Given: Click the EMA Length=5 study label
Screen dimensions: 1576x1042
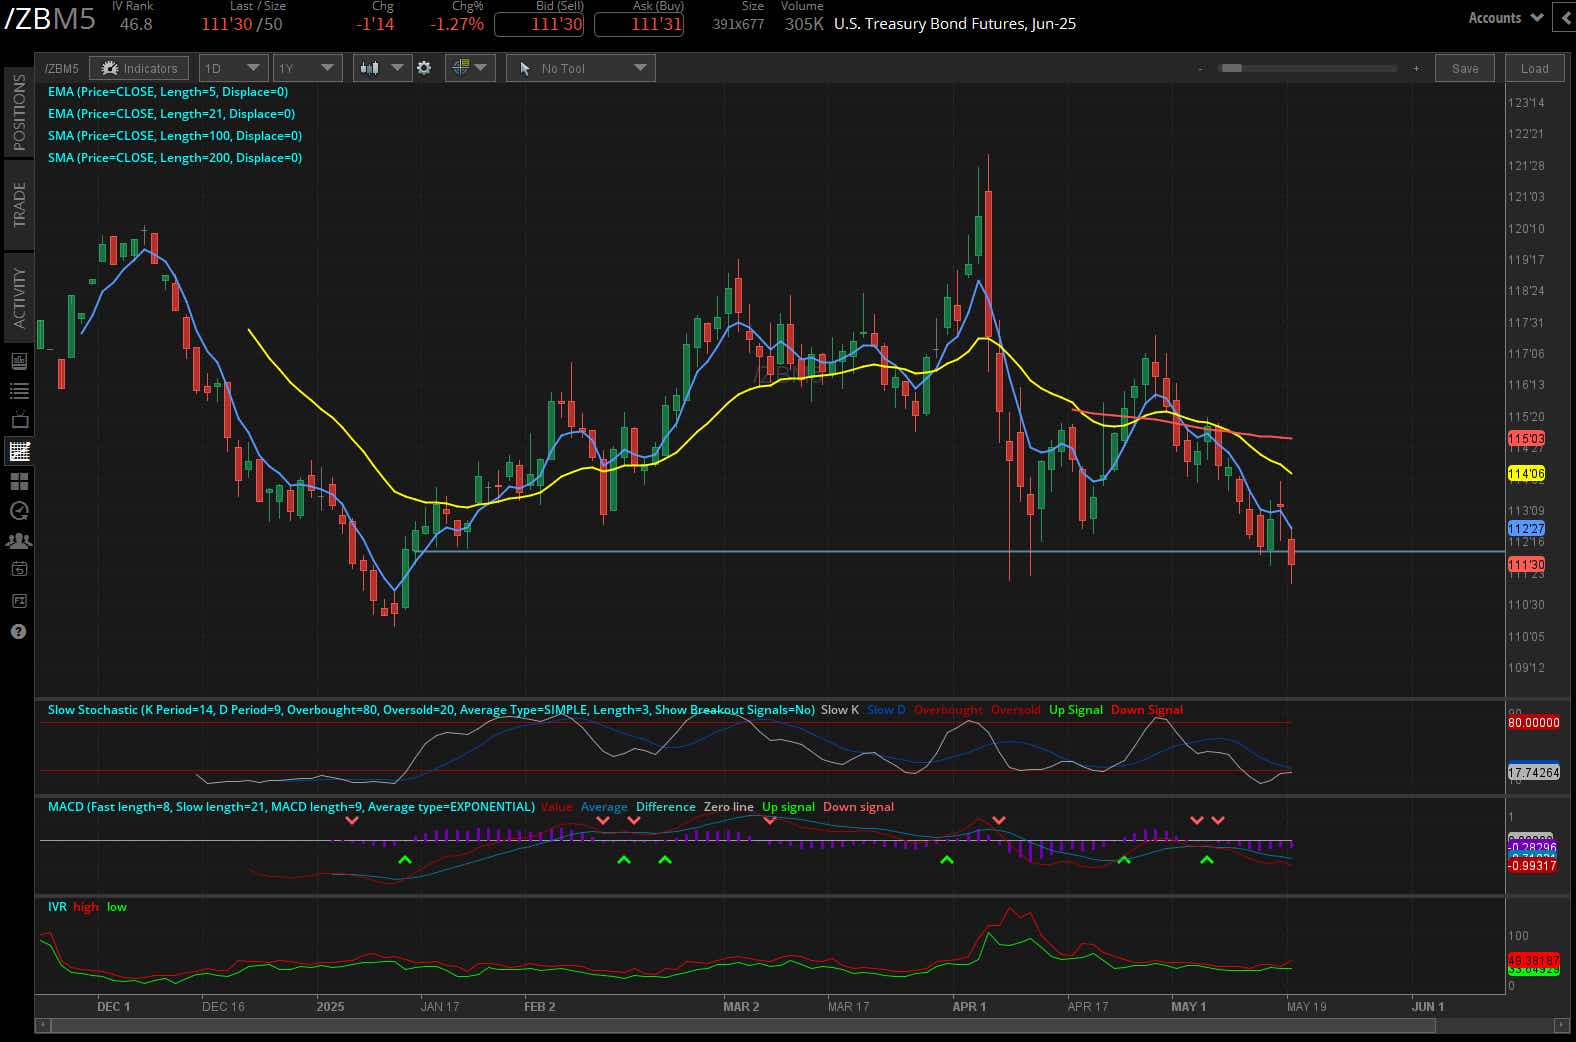Looking at the screenshot, I should click(168, 92).
